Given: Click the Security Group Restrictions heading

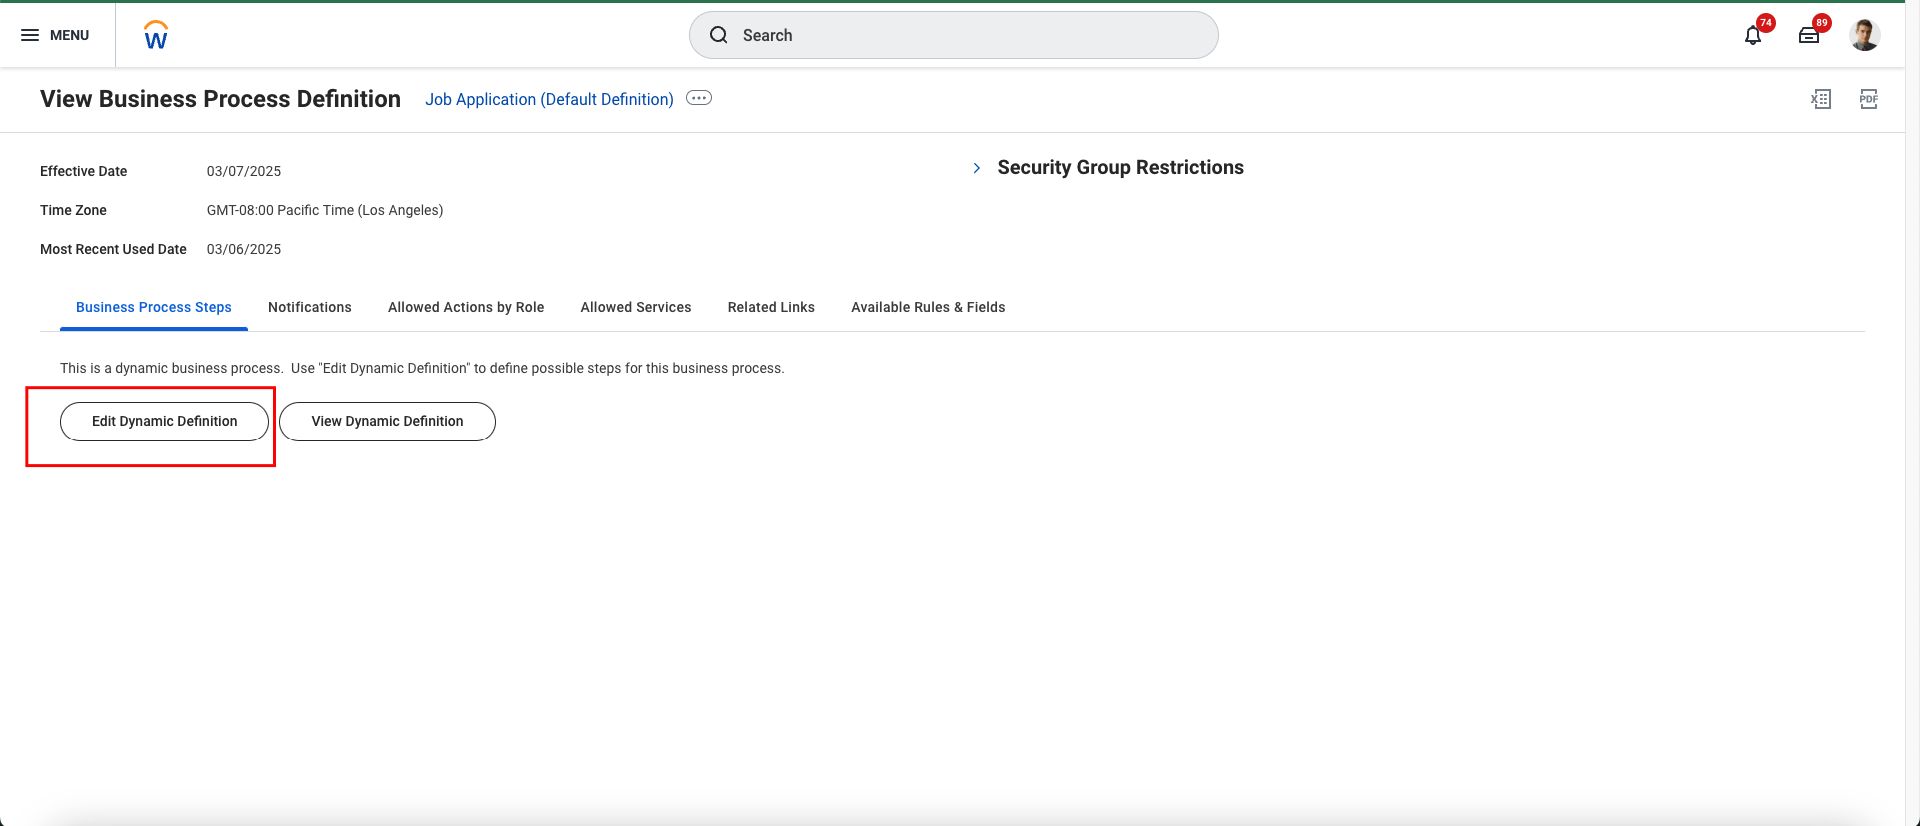Looking at the screenshot, I should coord(1120,167).
